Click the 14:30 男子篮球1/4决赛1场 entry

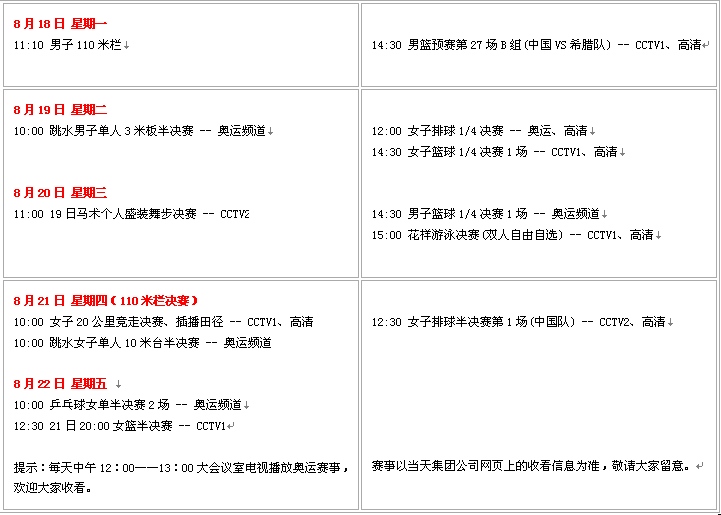coord(490,214)
